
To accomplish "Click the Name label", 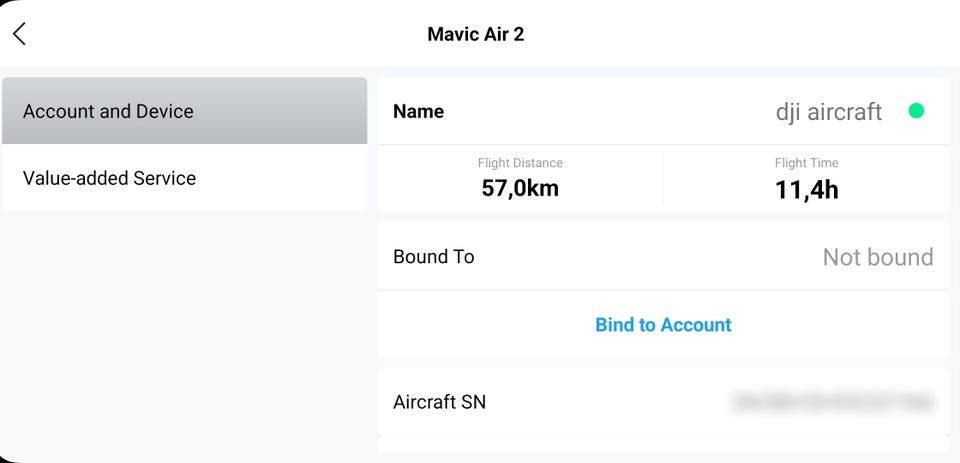I will coord(418,112).
